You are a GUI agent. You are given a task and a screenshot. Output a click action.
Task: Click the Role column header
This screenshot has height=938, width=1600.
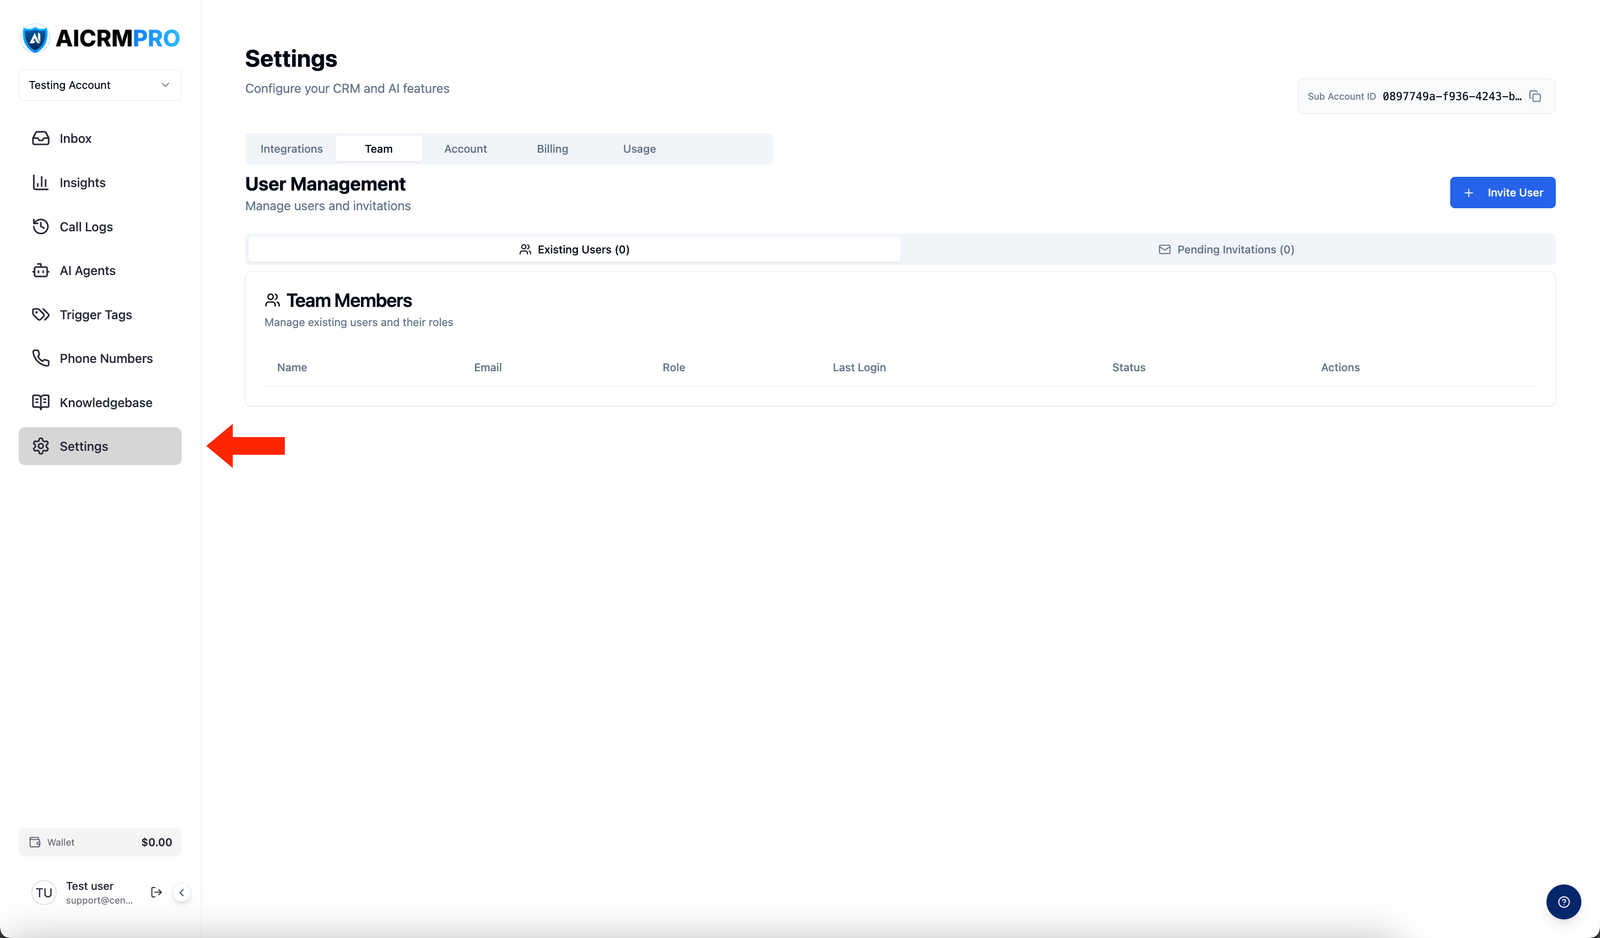point(674,368)
